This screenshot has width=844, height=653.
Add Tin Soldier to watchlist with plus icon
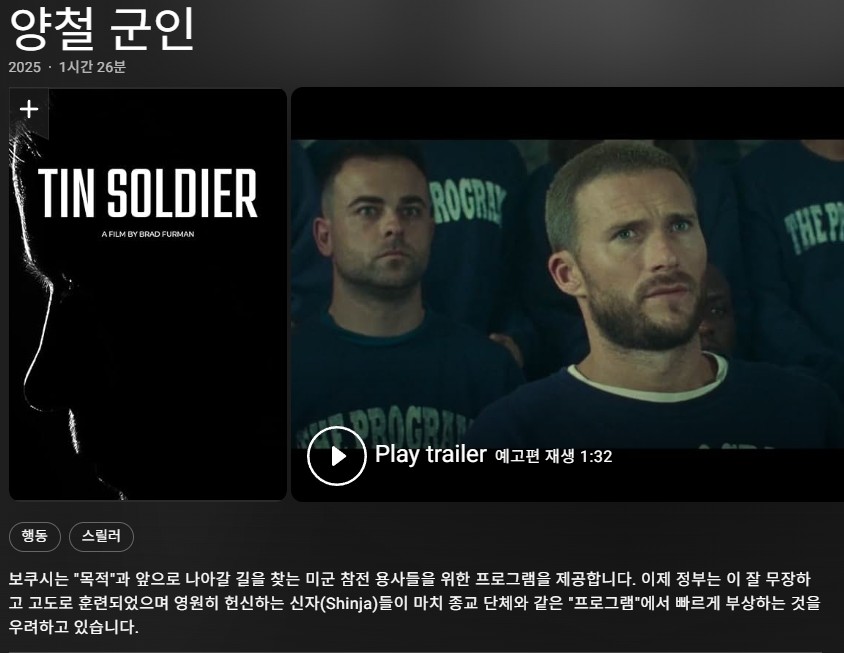coord(29,110)
